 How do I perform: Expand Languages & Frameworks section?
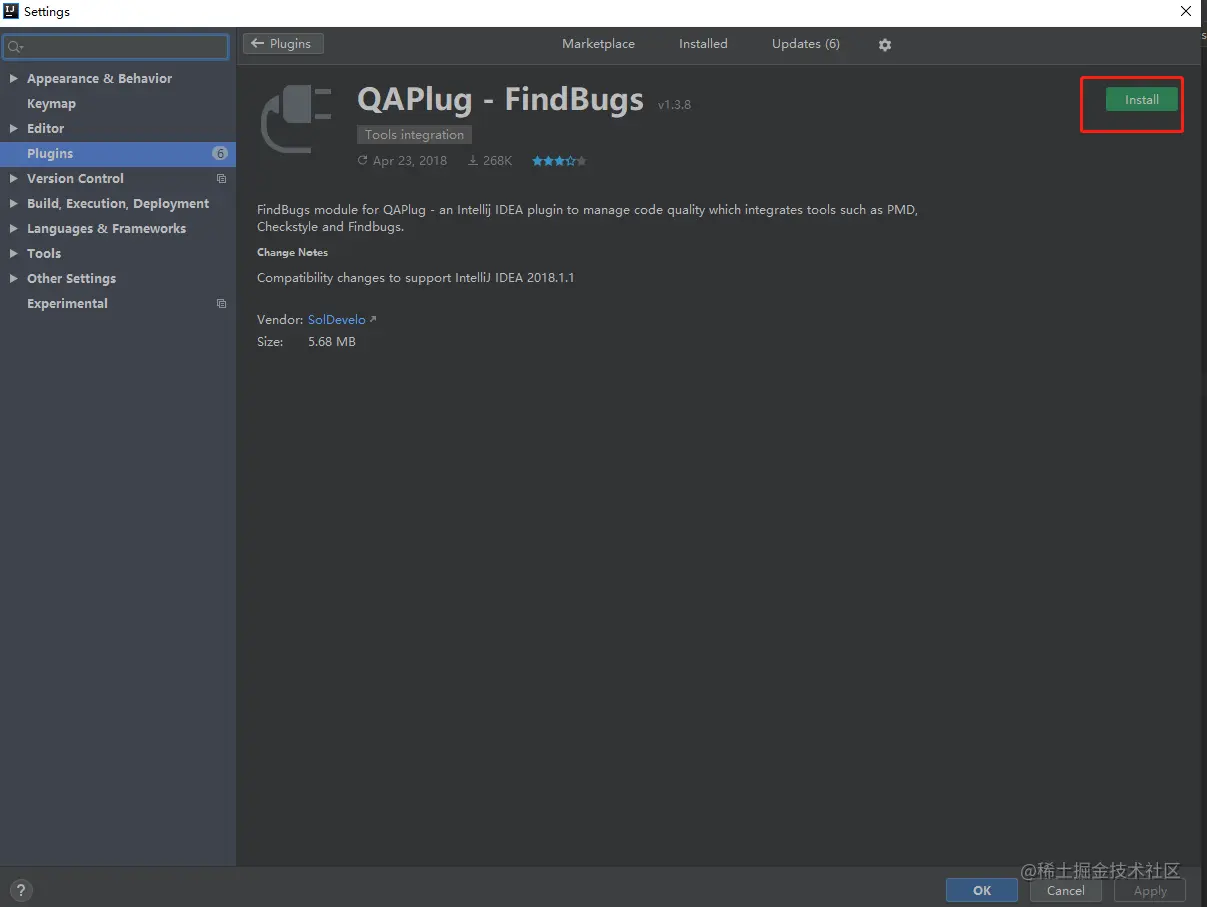click(13, 229)
